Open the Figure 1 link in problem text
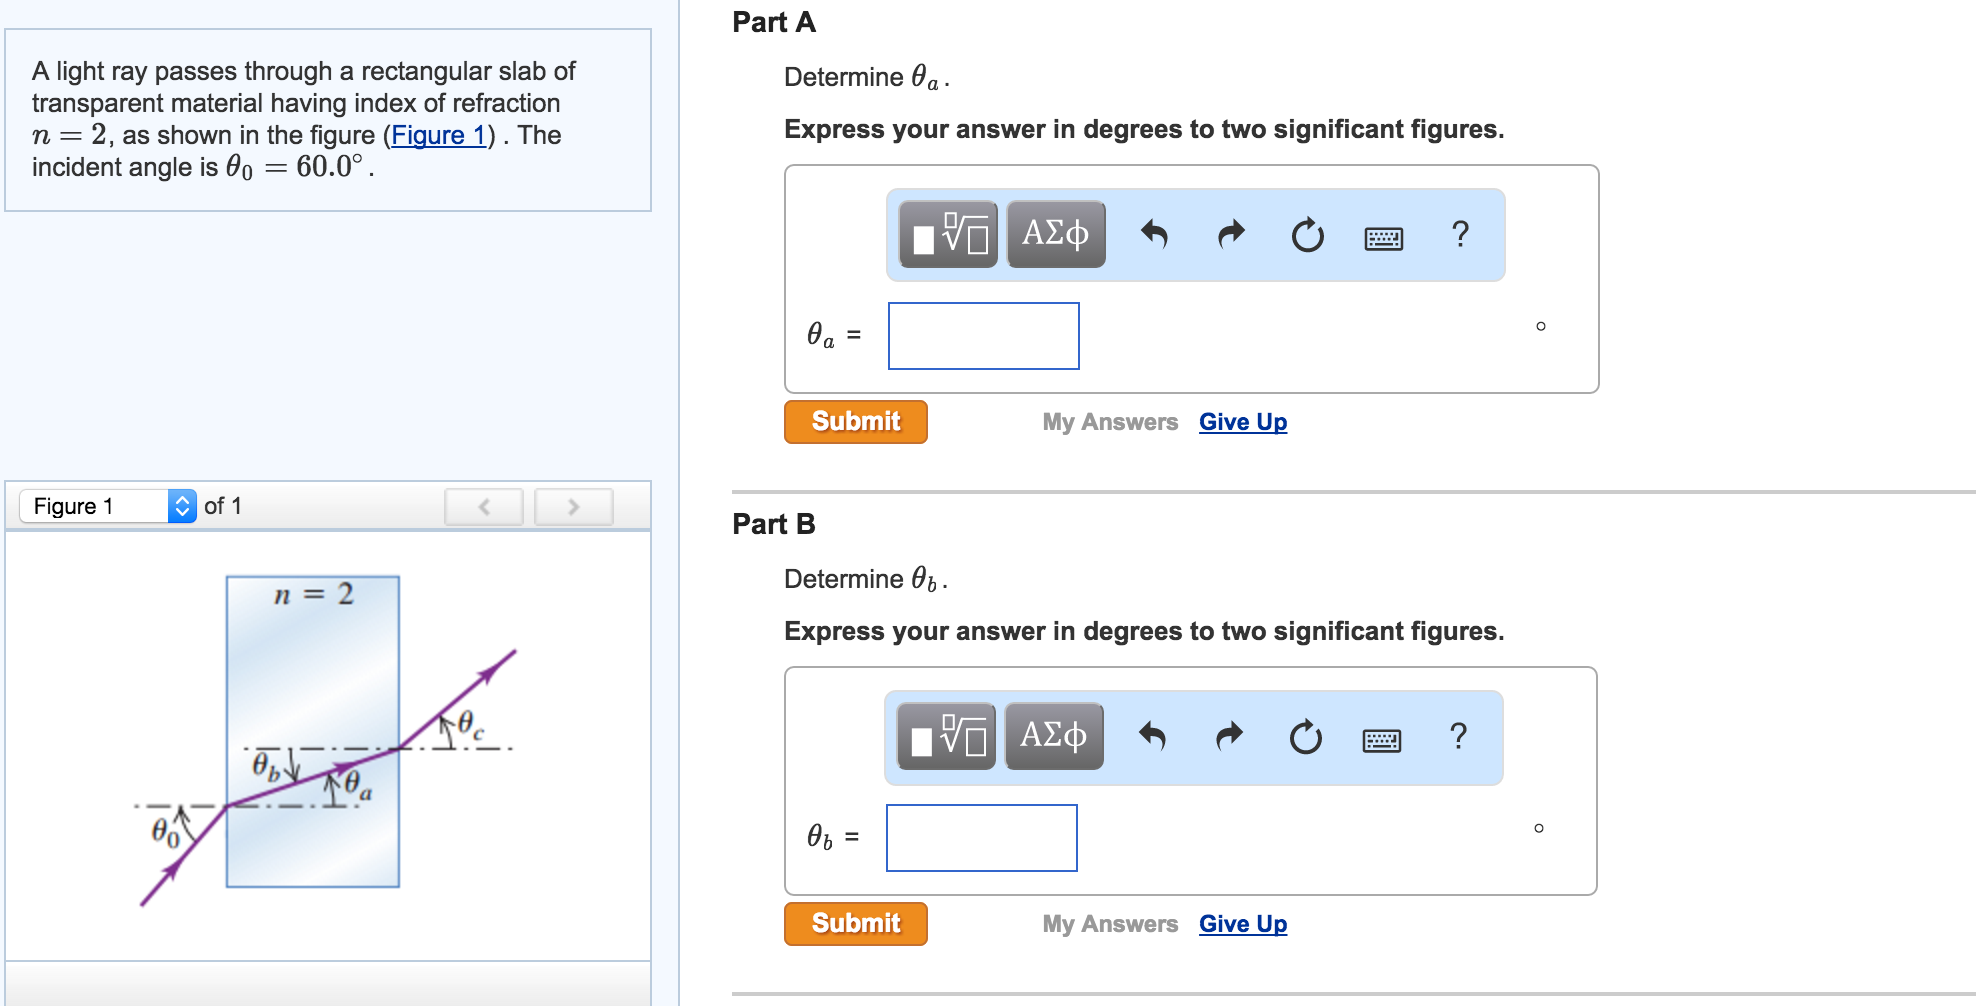The height and width of the screenshot is (1006, 1988). (x=438, y=135)
